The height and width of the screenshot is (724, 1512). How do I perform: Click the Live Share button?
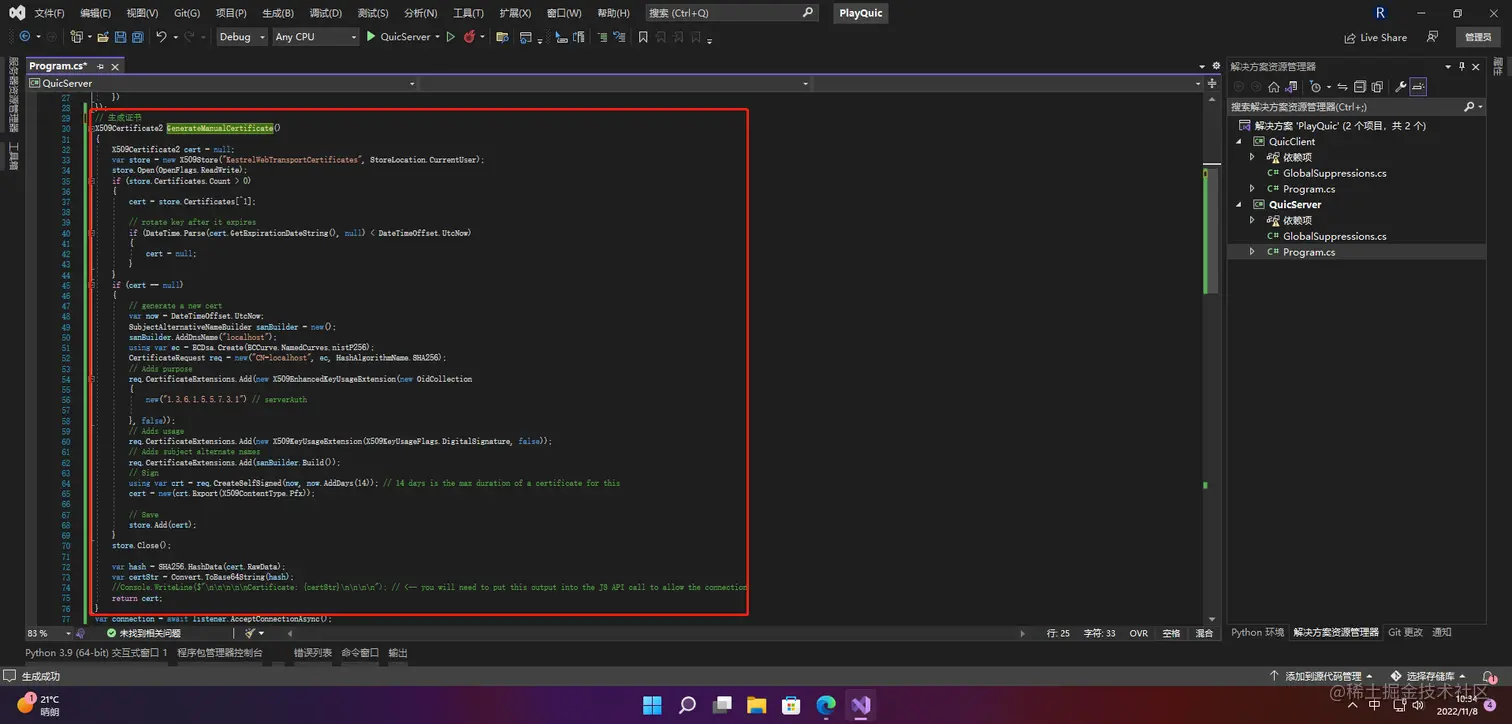1375,37
